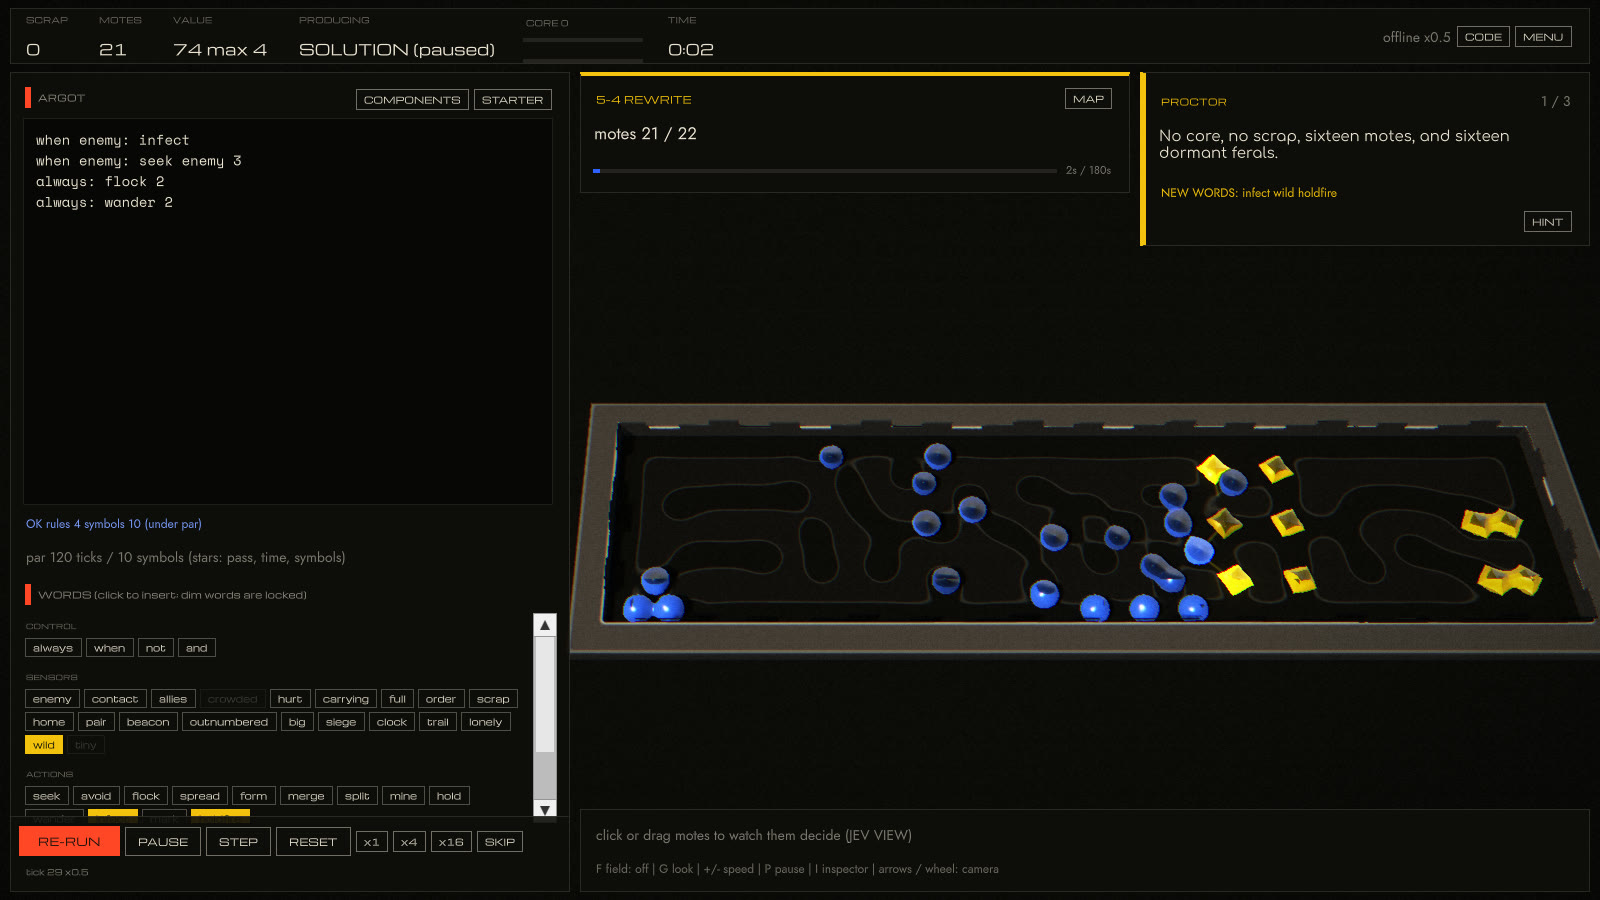
Task: Insert the 'enemy' sensor word
Action: click(x=52, y=699)
